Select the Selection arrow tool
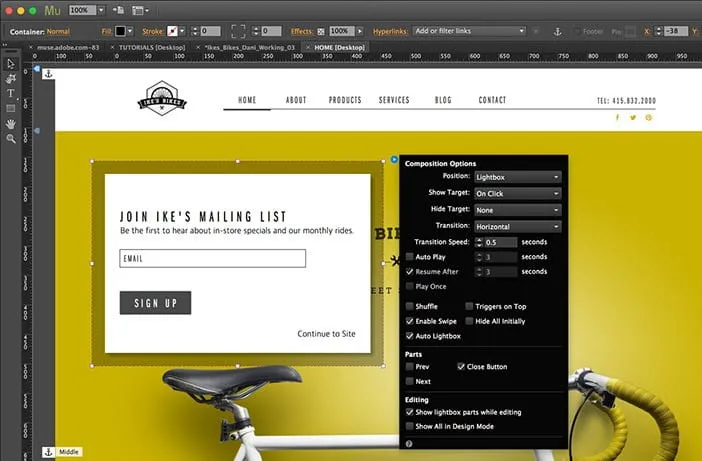Screen dimensions: 702x461 point(10,64)
